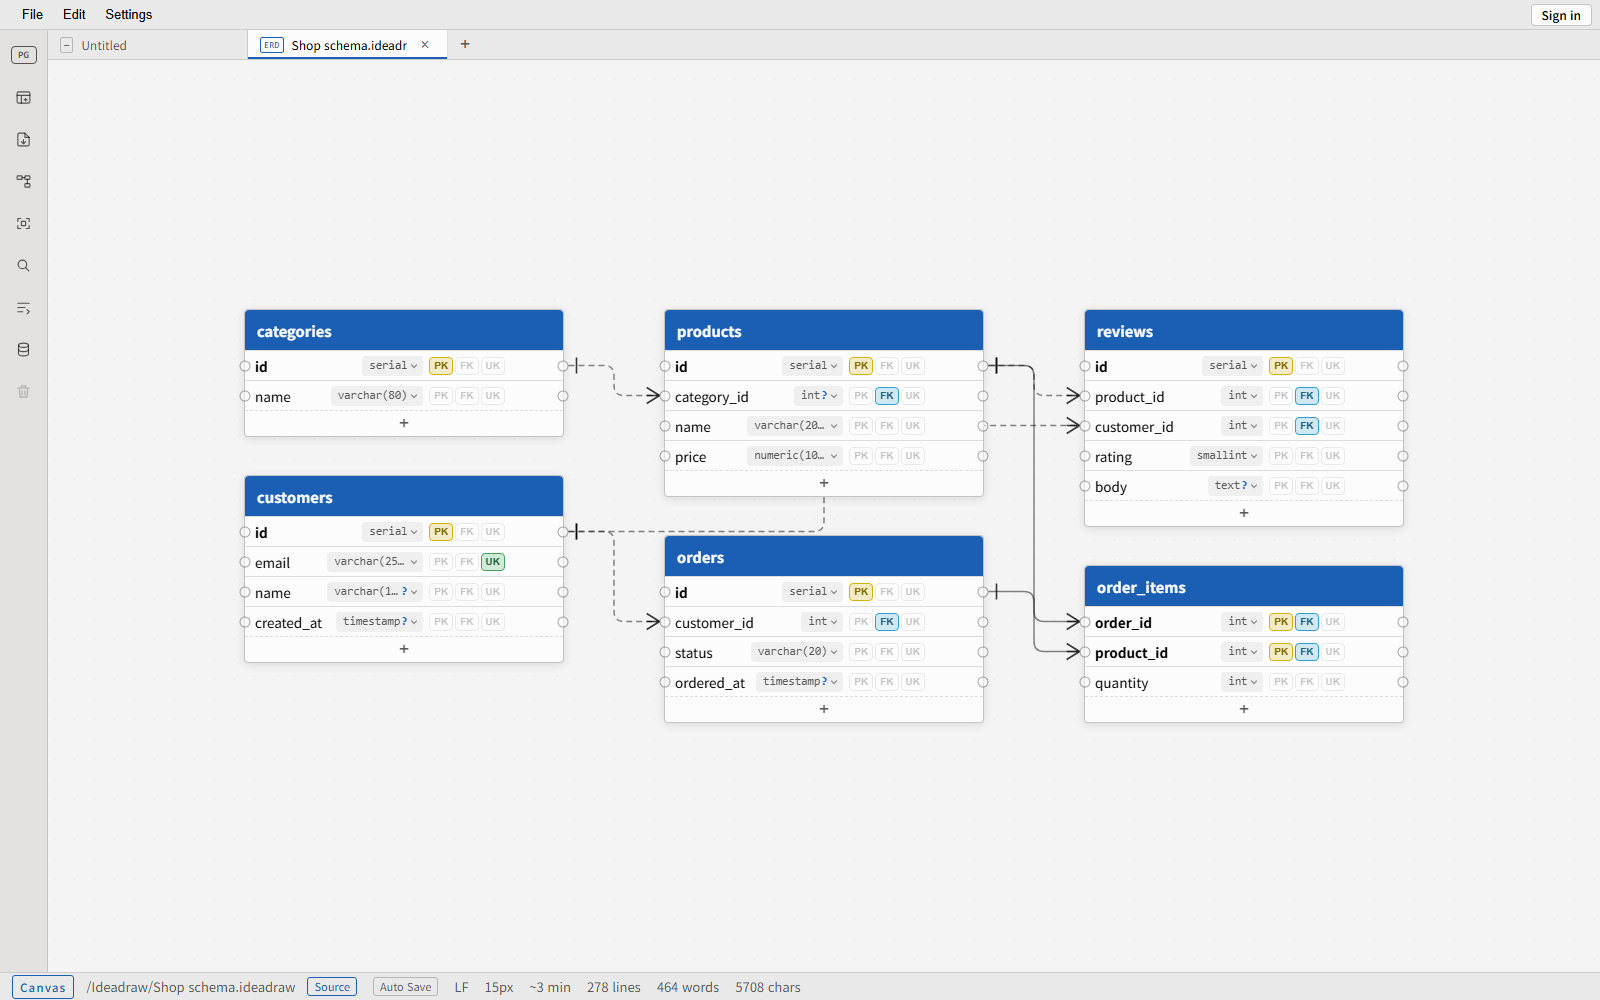
Task: Open text? type dropdown for reviews body
Action: point(1236,486)
